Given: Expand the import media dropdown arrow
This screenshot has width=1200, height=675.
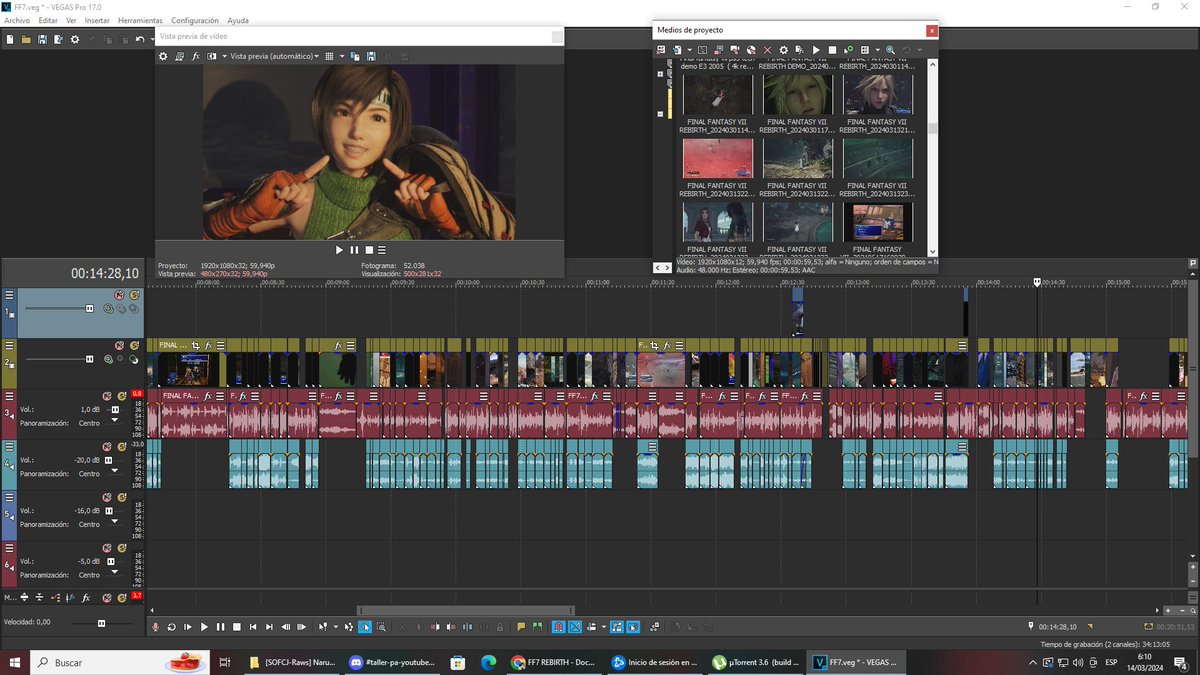Looking at the screenshot, I should point(690,50).
